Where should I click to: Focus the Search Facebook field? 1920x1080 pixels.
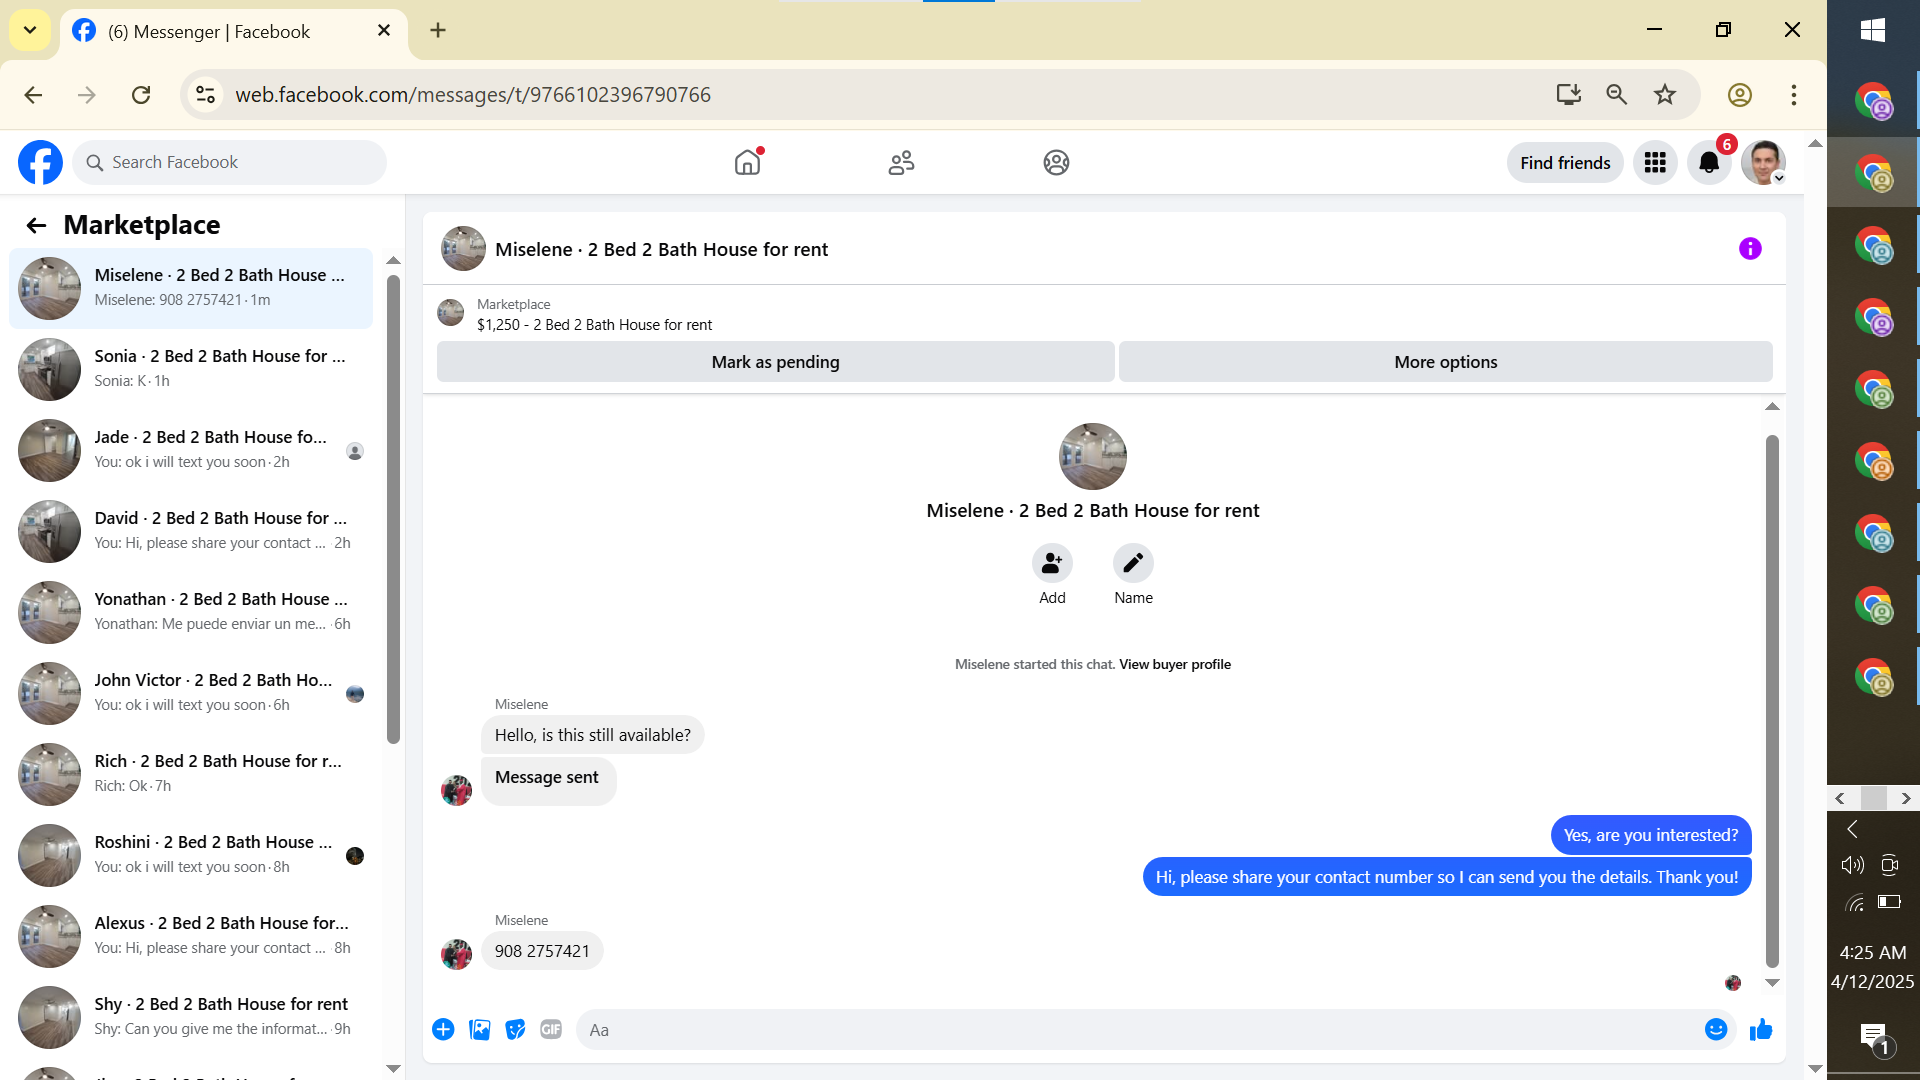pyautogui.click(x=230, y=162)
